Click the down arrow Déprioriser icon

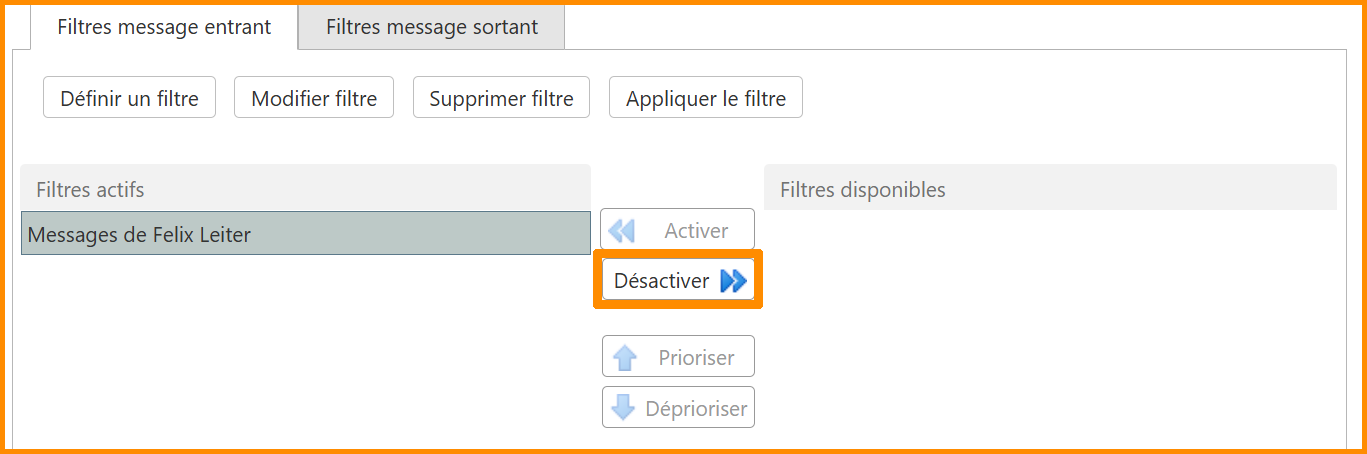[623, 408]
